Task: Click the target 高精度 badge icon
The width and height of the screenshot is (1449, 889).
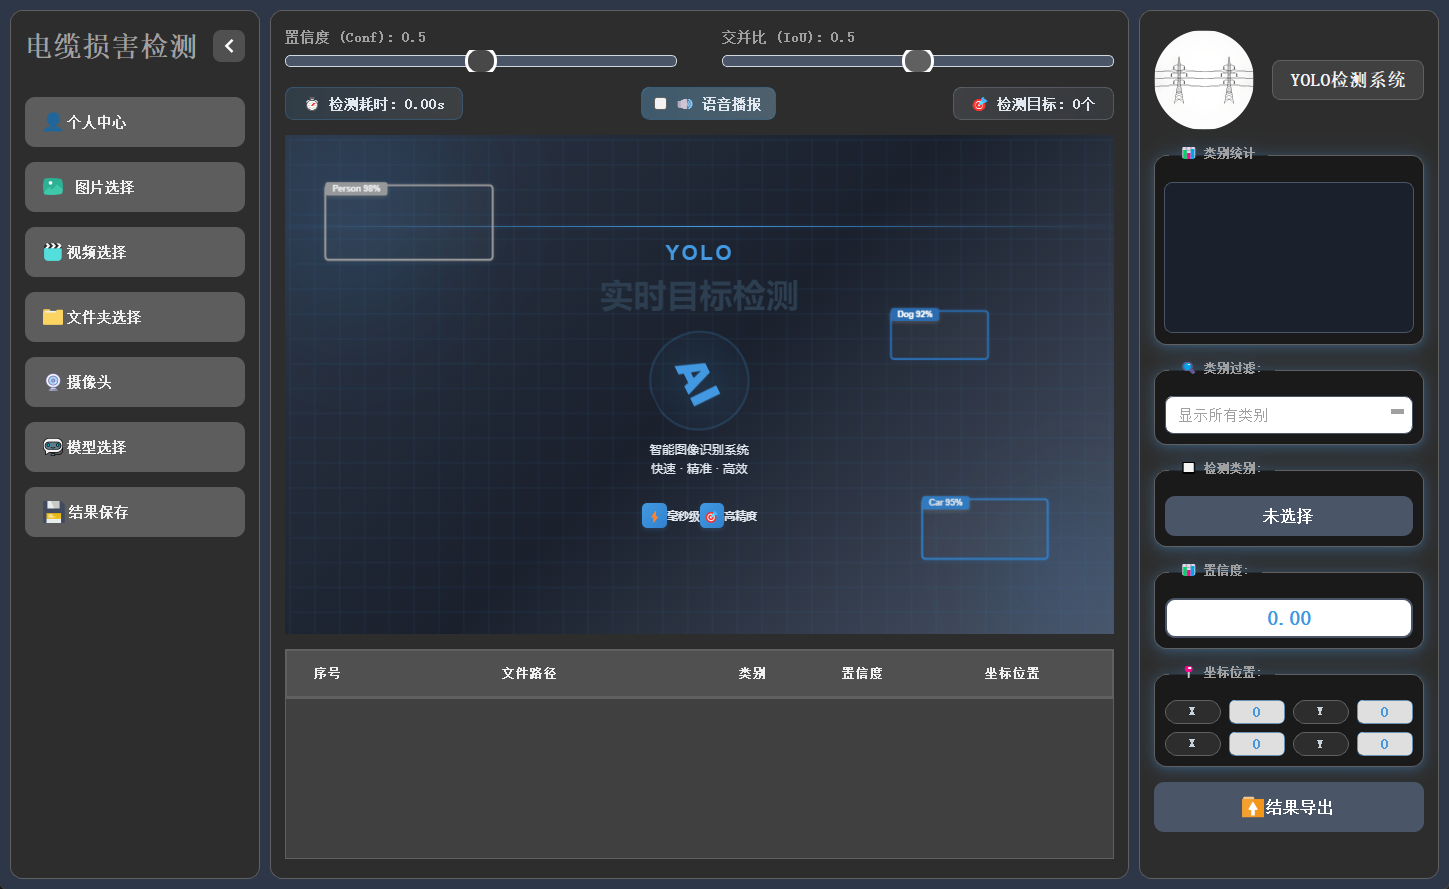Action: (x=711, y=516)
